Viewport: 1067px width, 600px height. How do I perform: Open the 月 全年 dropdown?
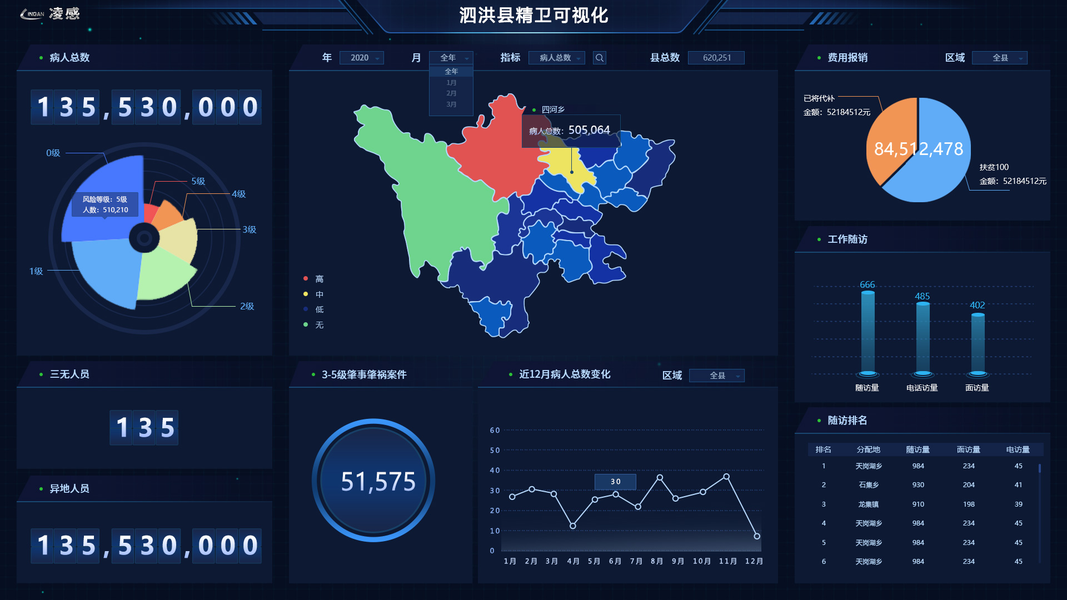coord(450,58)
